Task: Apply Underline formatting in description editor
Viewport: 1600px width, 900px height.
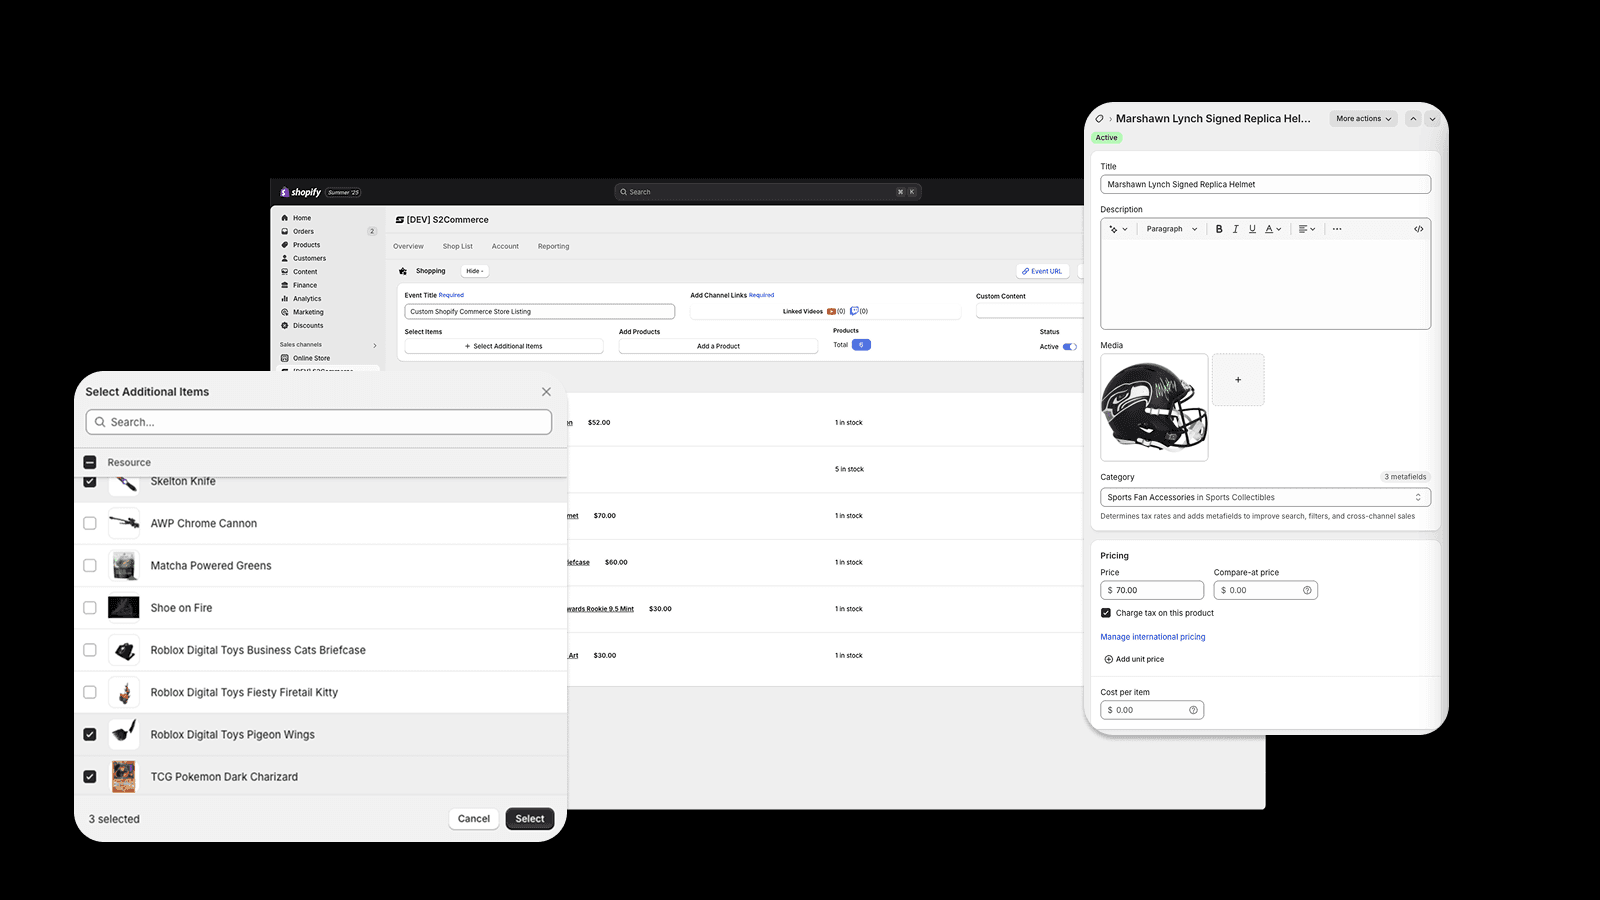Action: 1252,229
